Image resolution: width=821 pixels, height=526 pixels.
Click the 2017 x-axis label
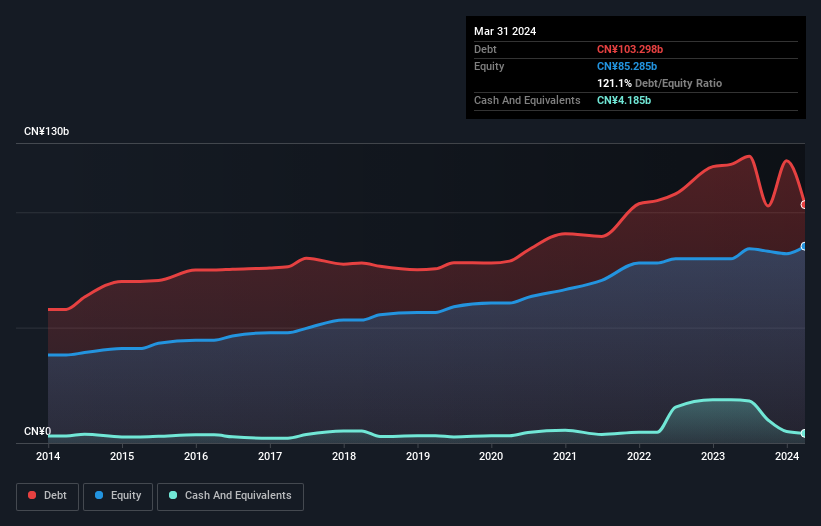click(270, 456)
